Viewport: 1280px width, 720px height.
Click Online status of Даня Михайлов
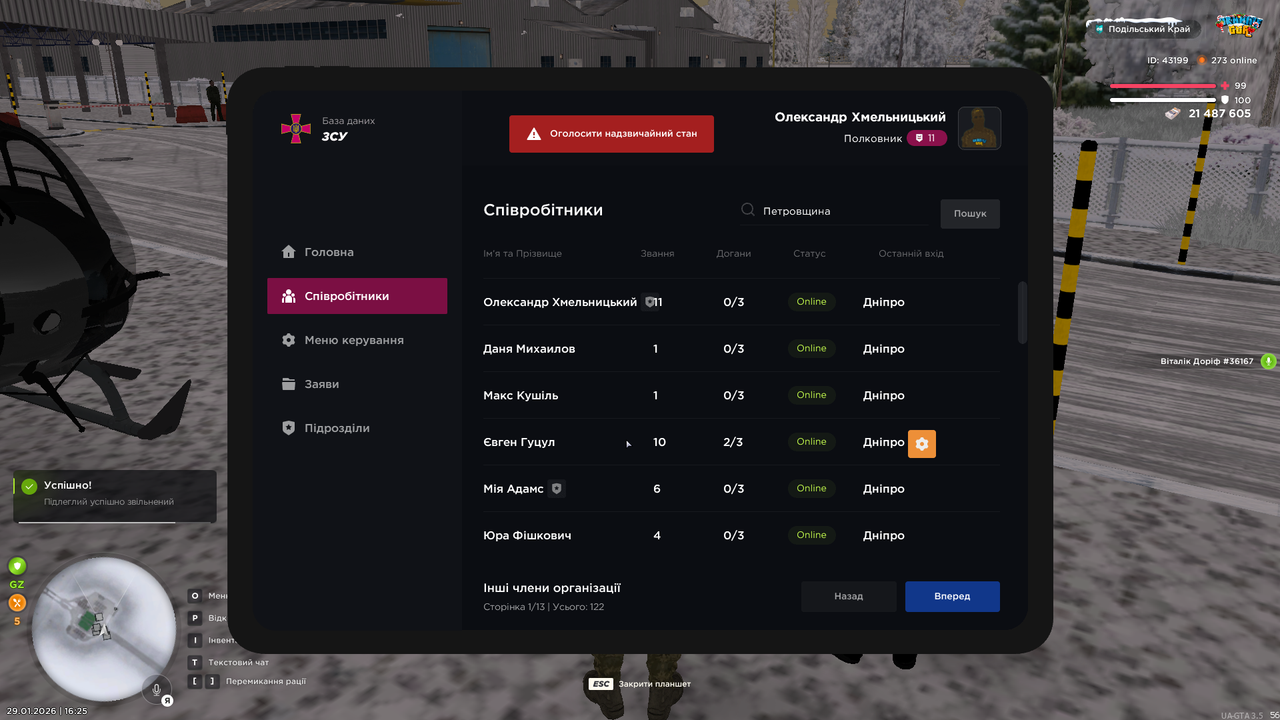(x=811, y=348)
